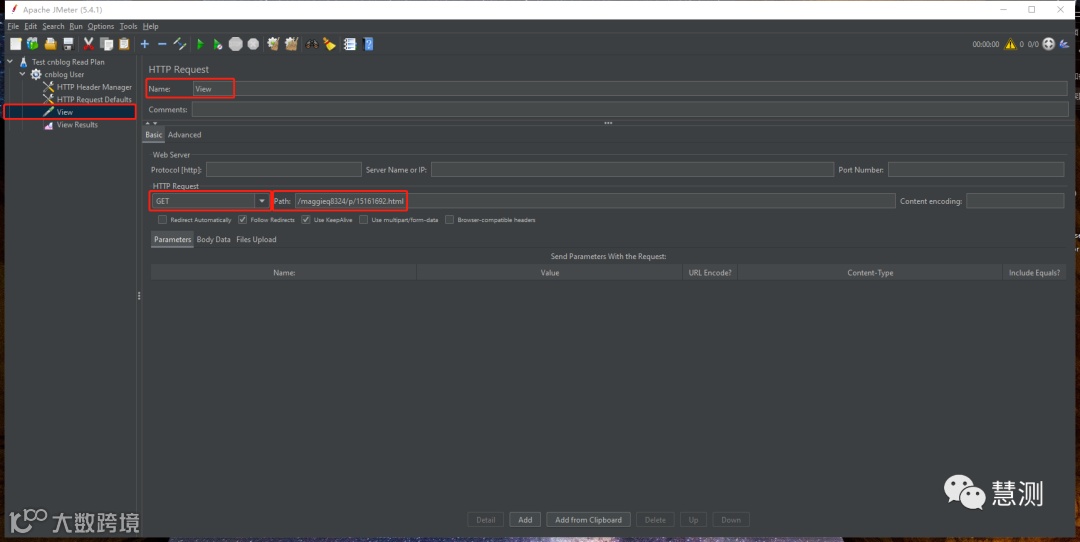Click the Open file folder icon

click(50, 44)
